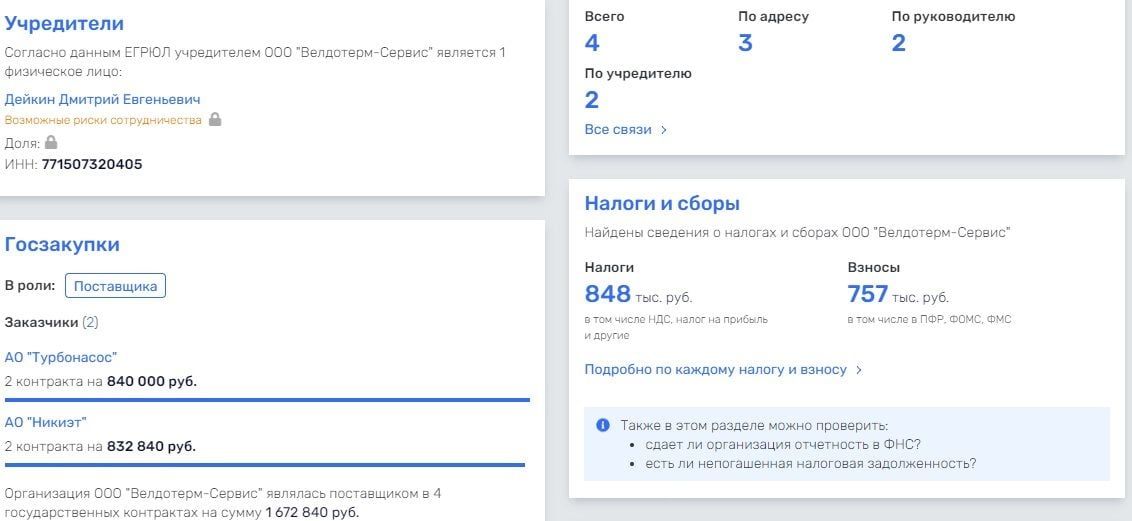Open Подробно по каждому налогу и взносу
1132x521 pixels.
click(x=715, y=369)
